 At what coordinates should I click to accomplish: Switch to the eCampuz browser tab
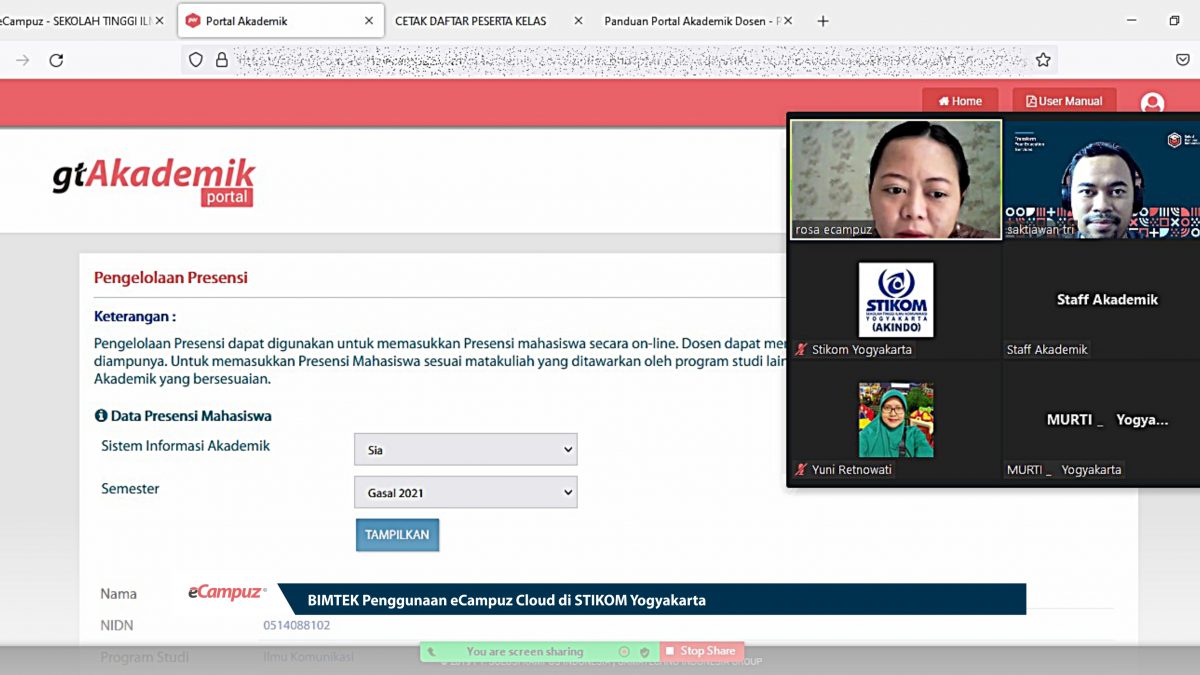(x=75, y=20)
